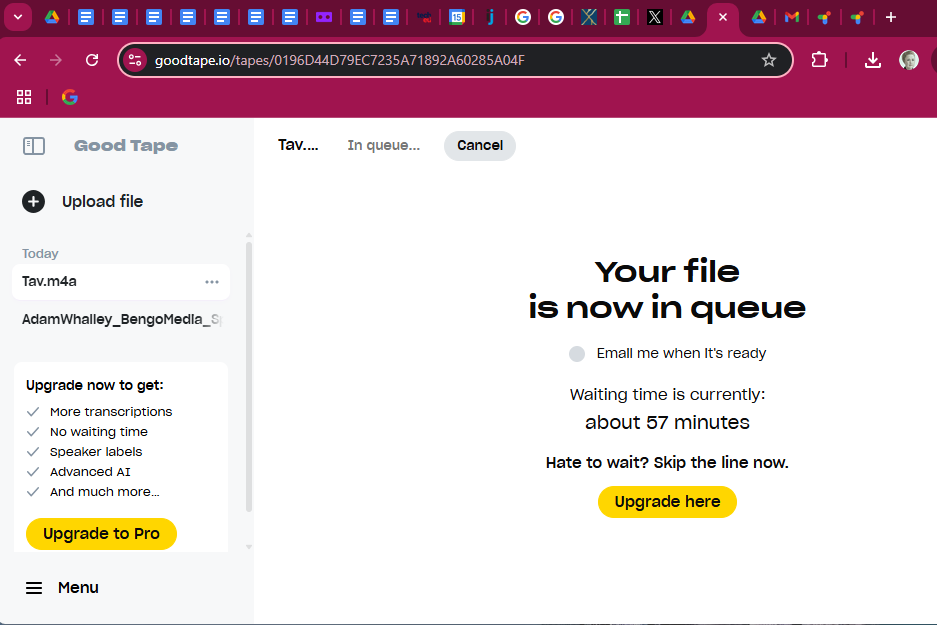
Task: Click Hate to wait? Skip the line now.
Action: point(667,462)
